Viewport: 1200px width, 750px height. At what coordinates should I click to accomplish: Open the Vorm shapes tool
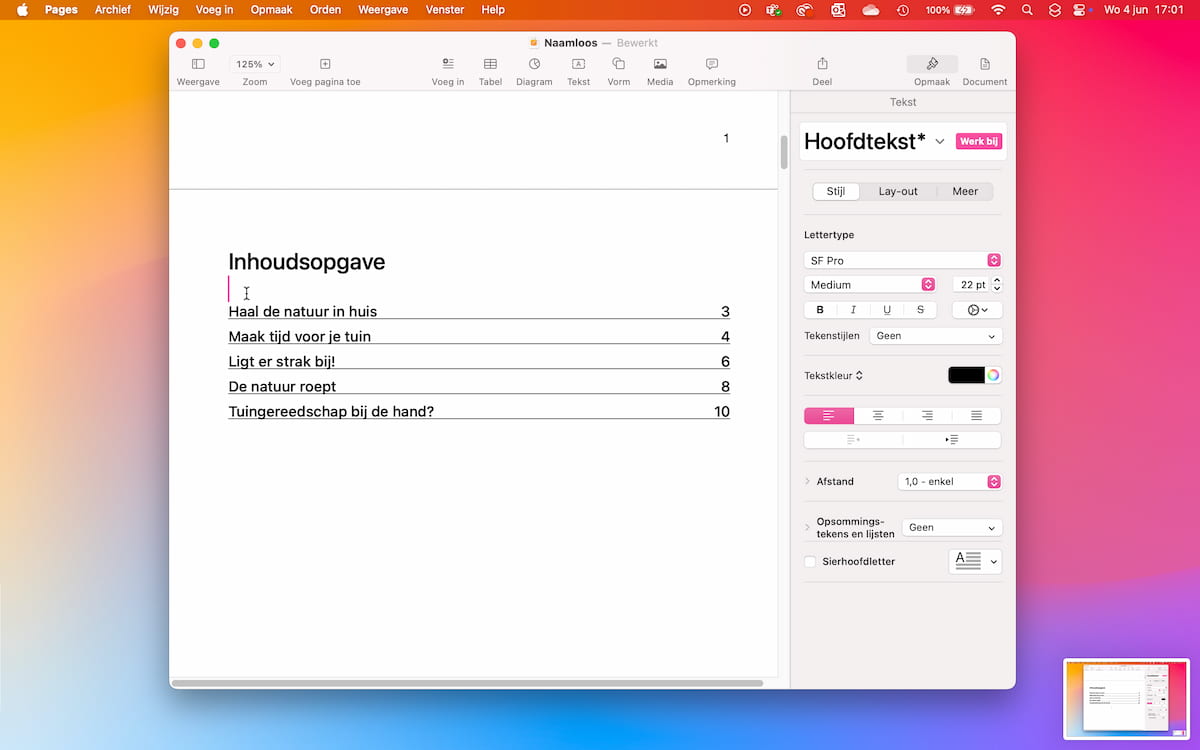tap(618, 65)
